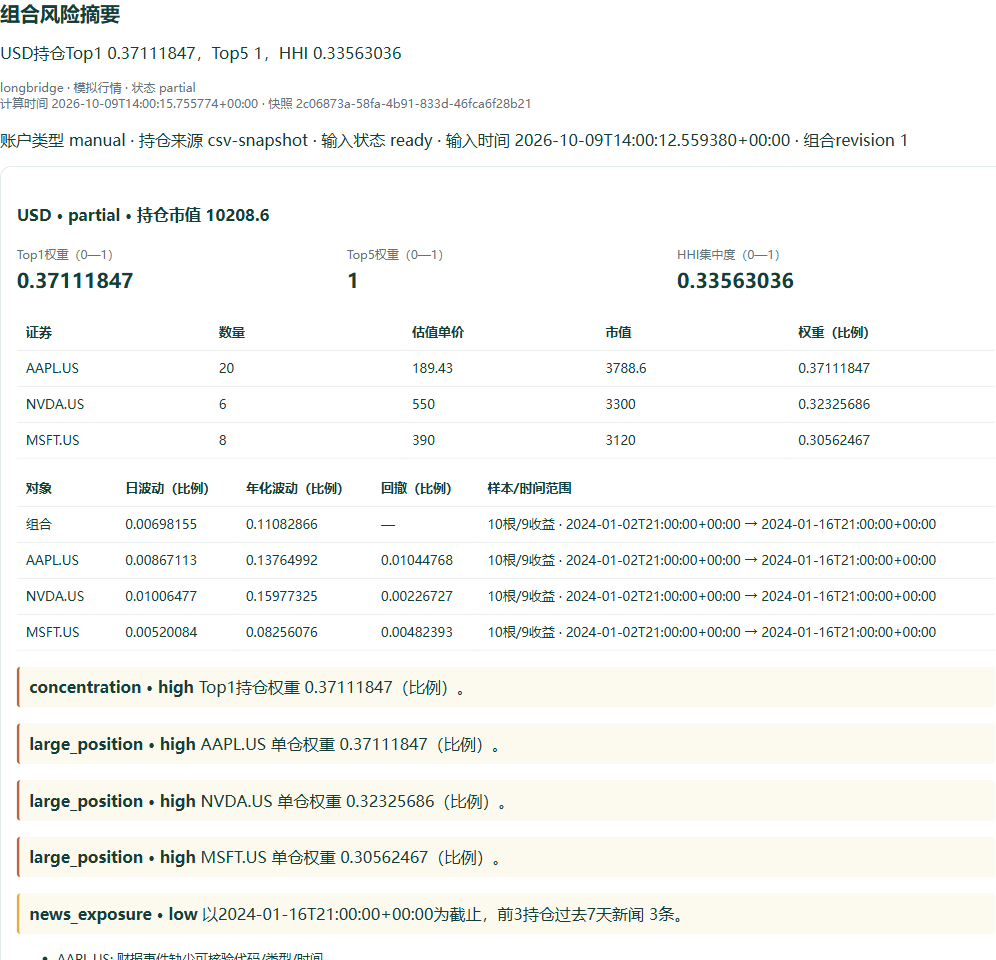Open the large_position alert for MSFT.US
The width and height of the screenshot is (996, 960).
[506, 858]
